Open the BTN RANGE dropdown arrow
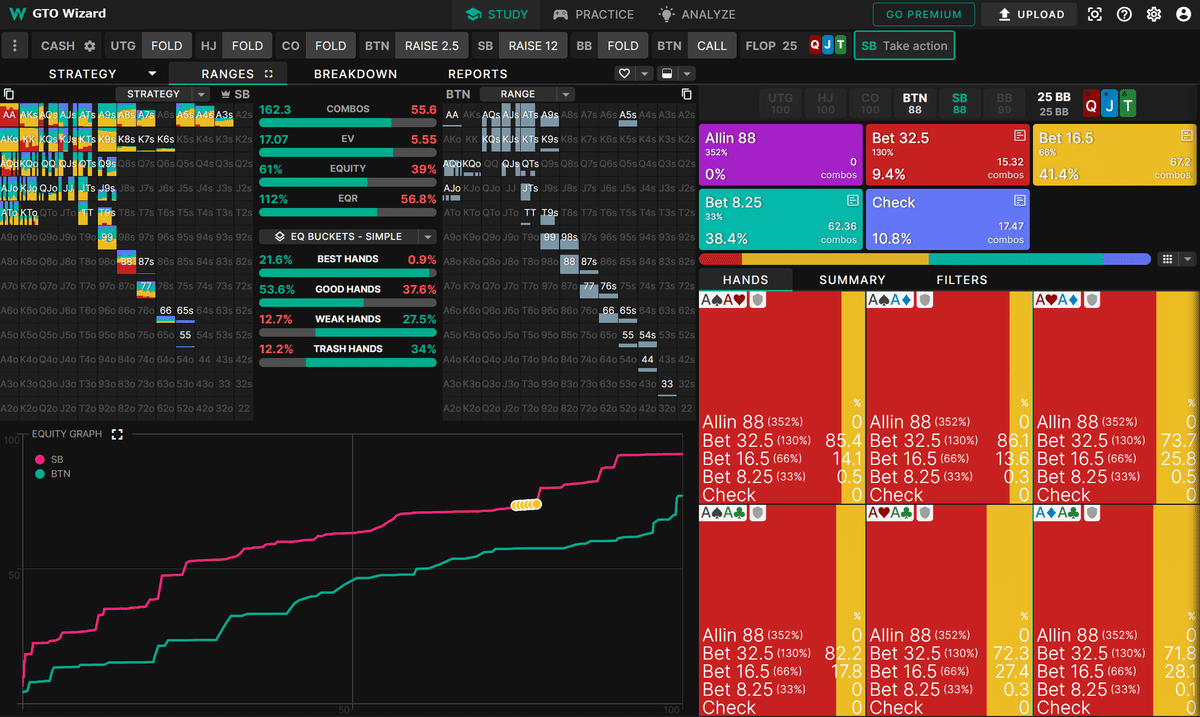Viewport: 1200px width, 717px height. pyautogui.click(x=565, y=94)
